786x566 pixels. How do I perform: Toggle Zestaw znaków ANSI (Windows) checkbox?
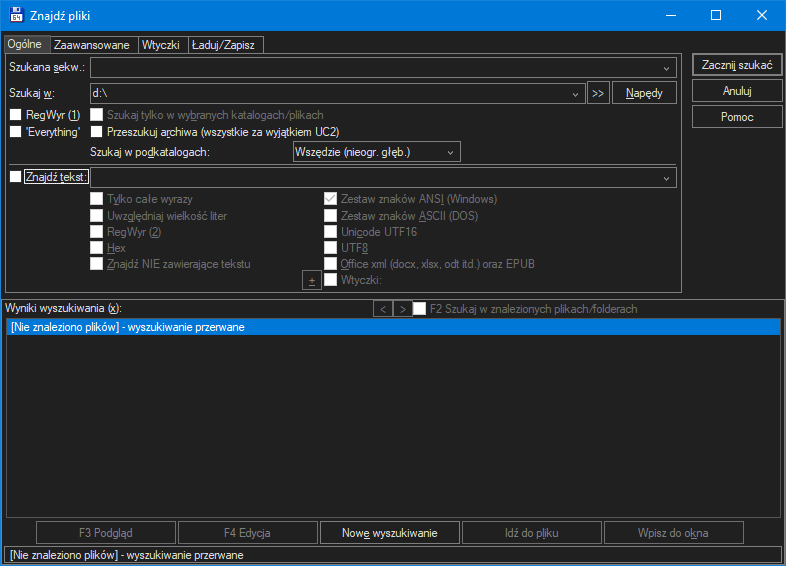click(x=330, y=199)
